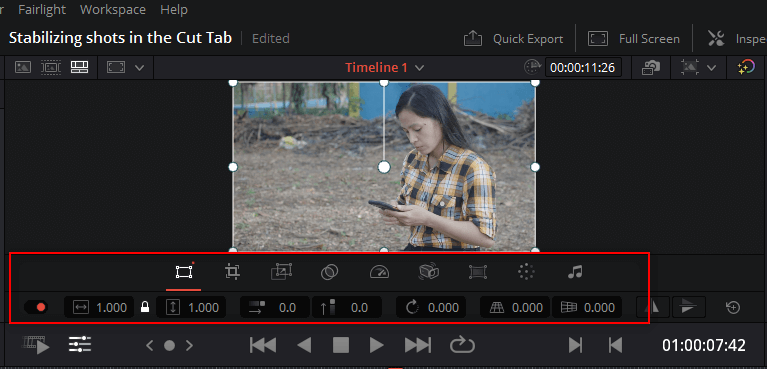Click the 01:00:07:42 timecode display
The image size is (767, 369).
704,346
